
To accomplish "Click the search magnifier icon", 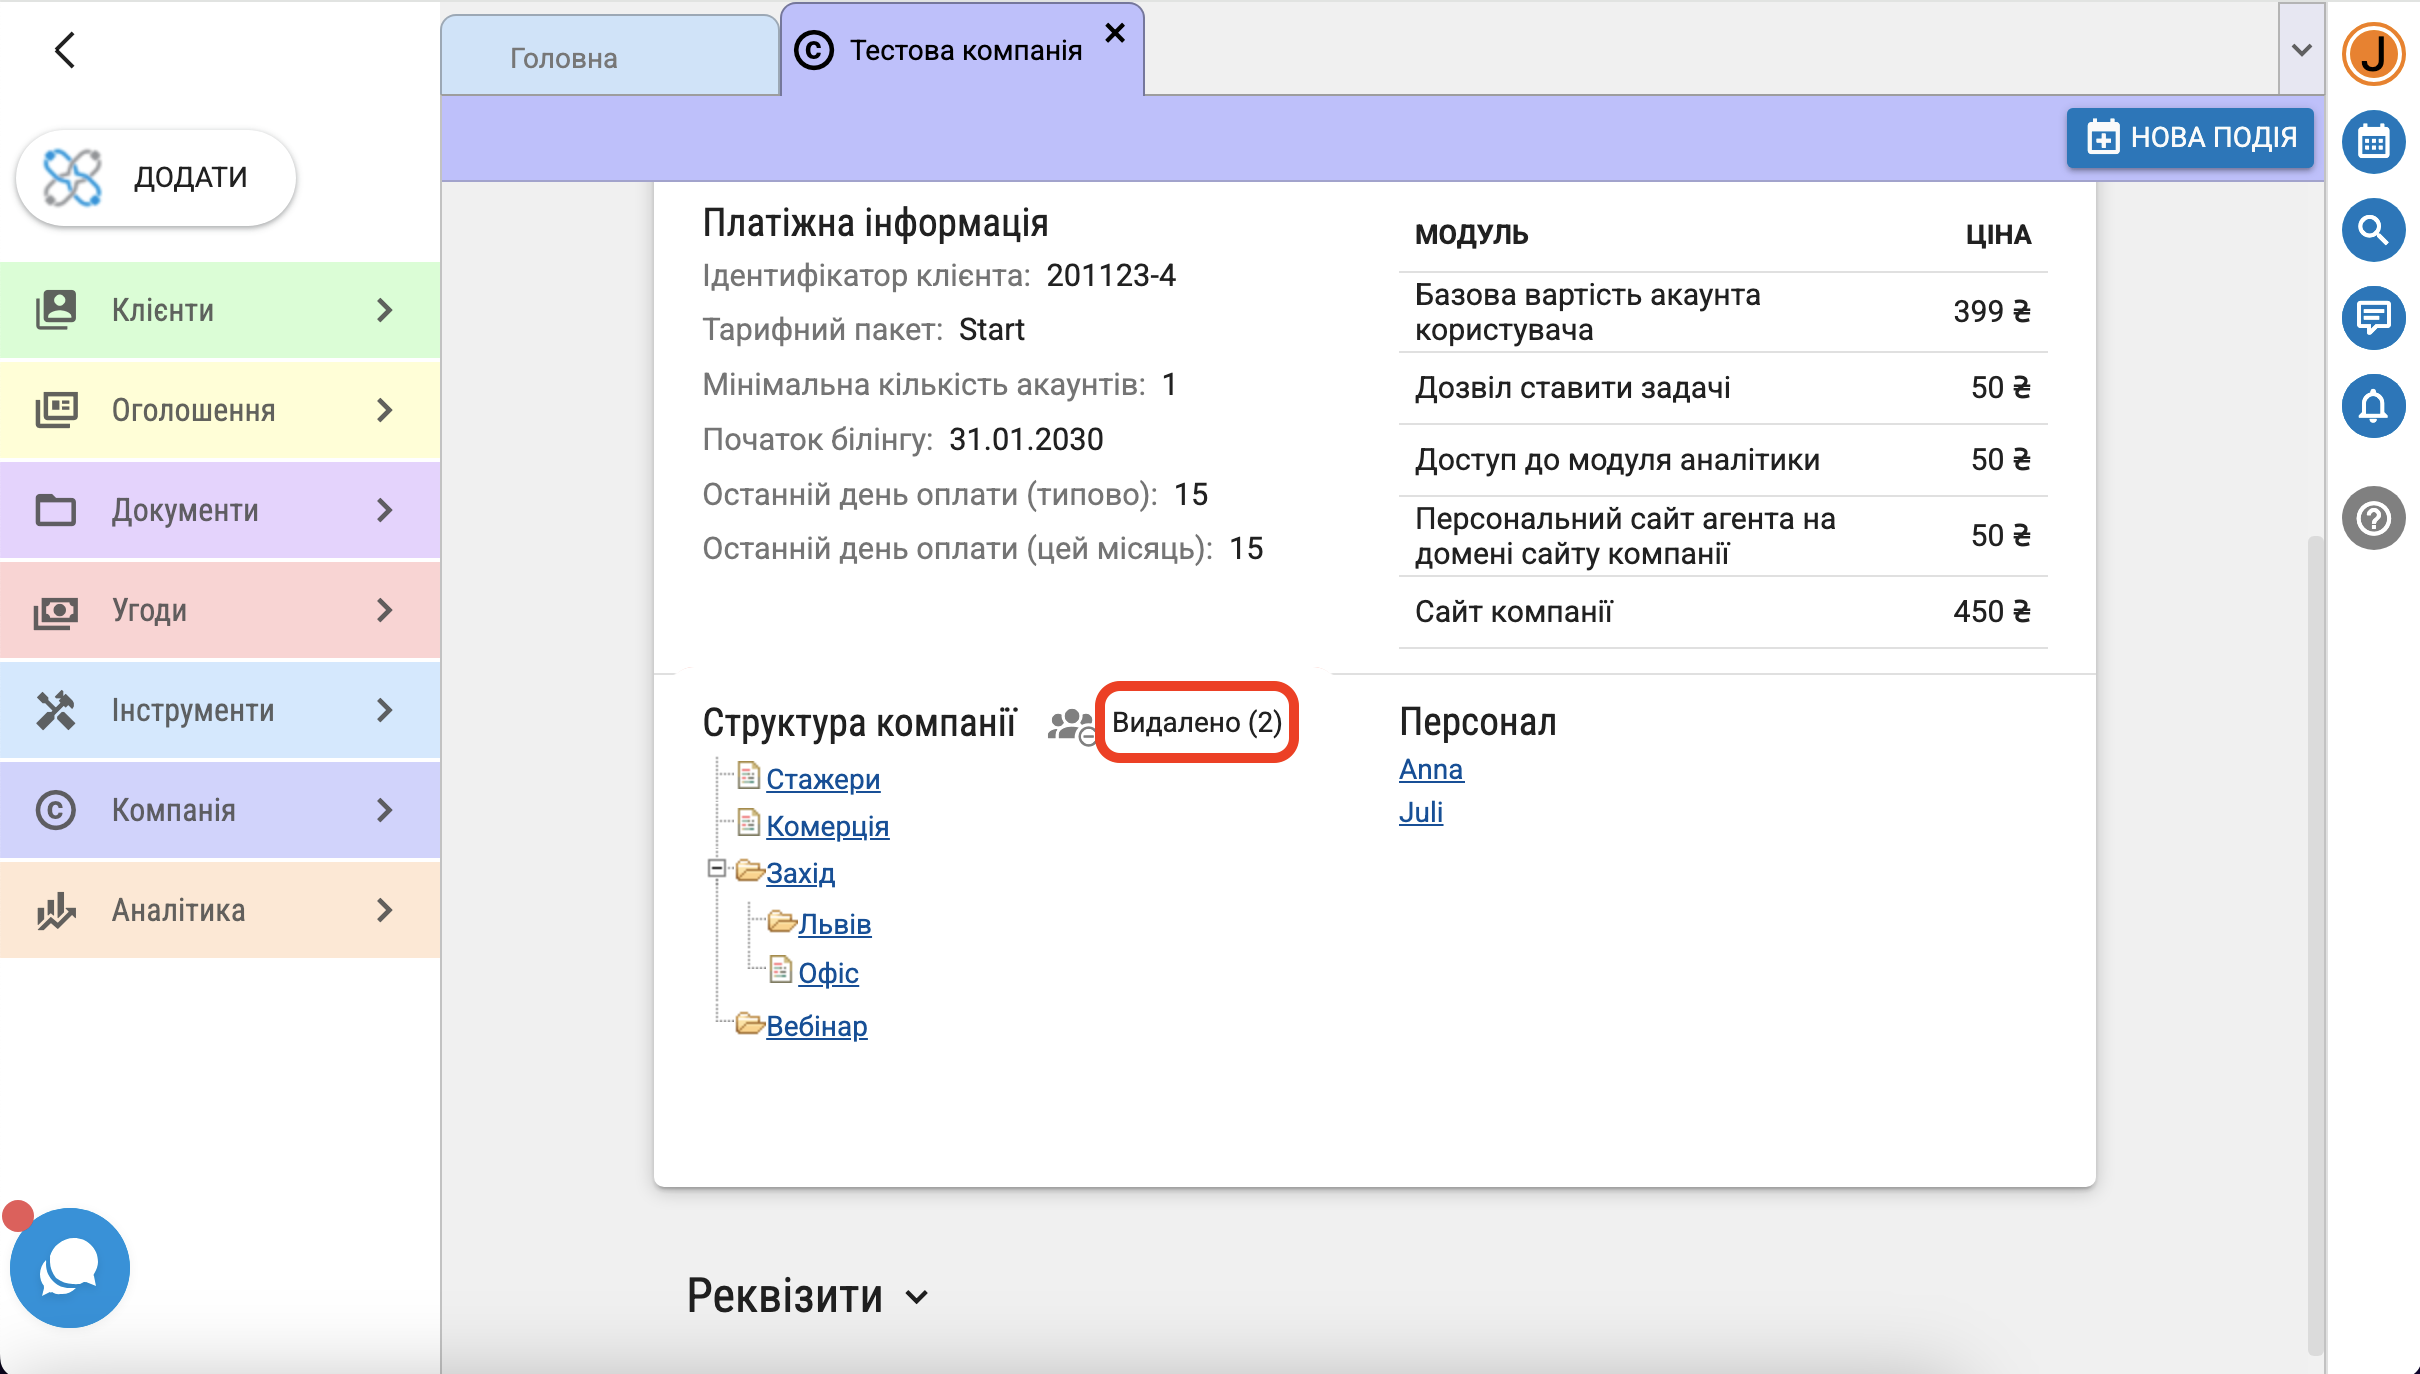I will click(2373, 230).
